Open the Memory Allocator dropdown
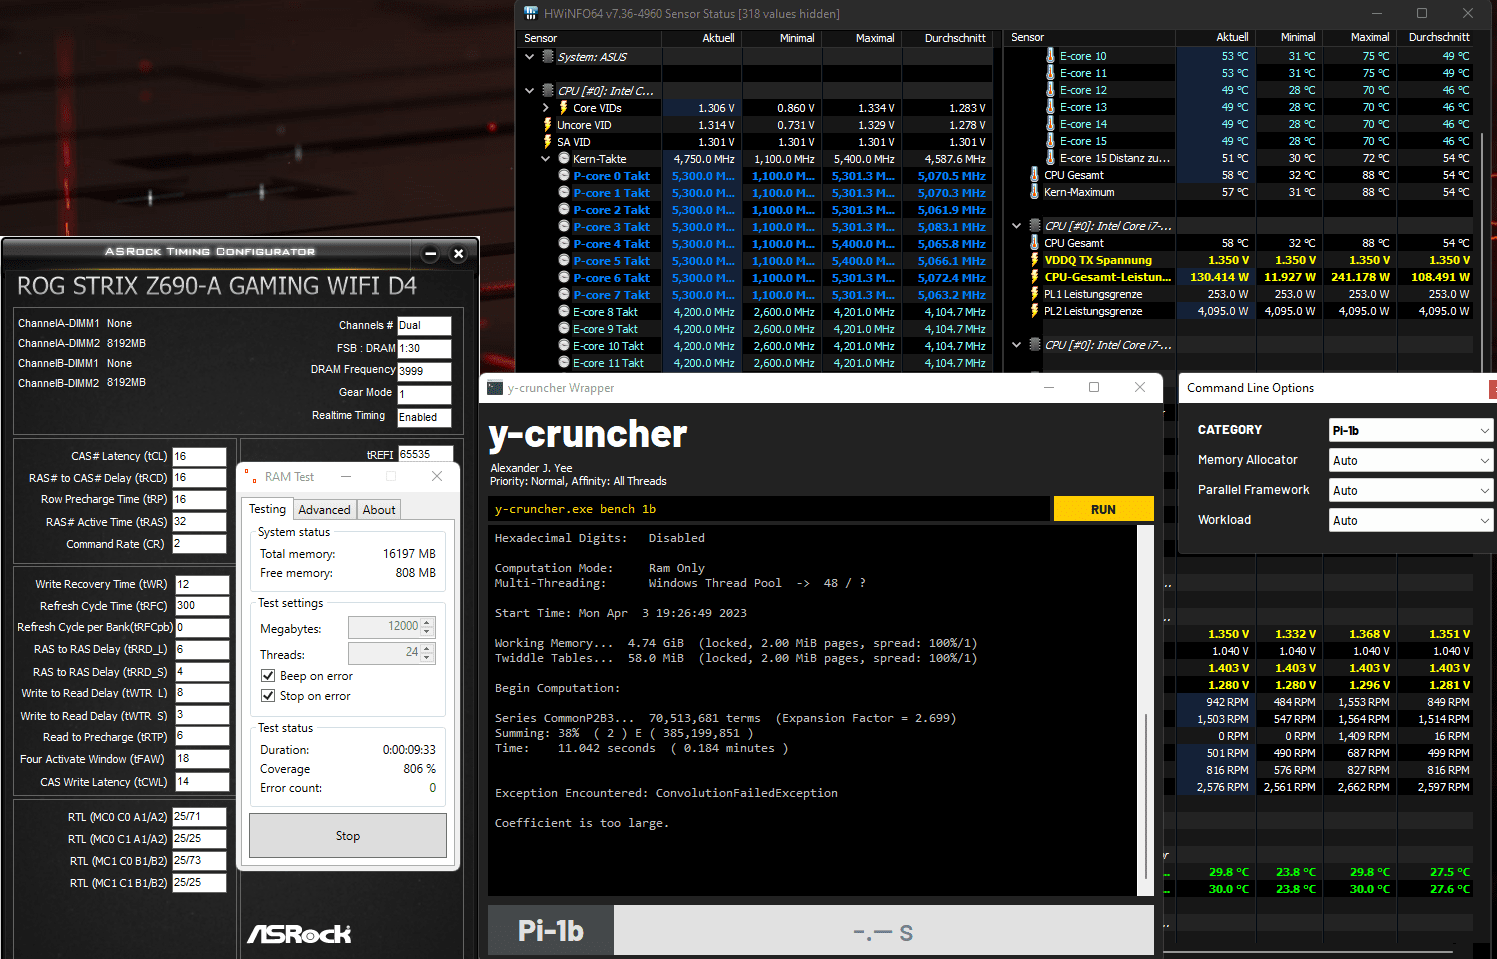This screenshot has height=959, width=1497. click(x=1411, y=460)
